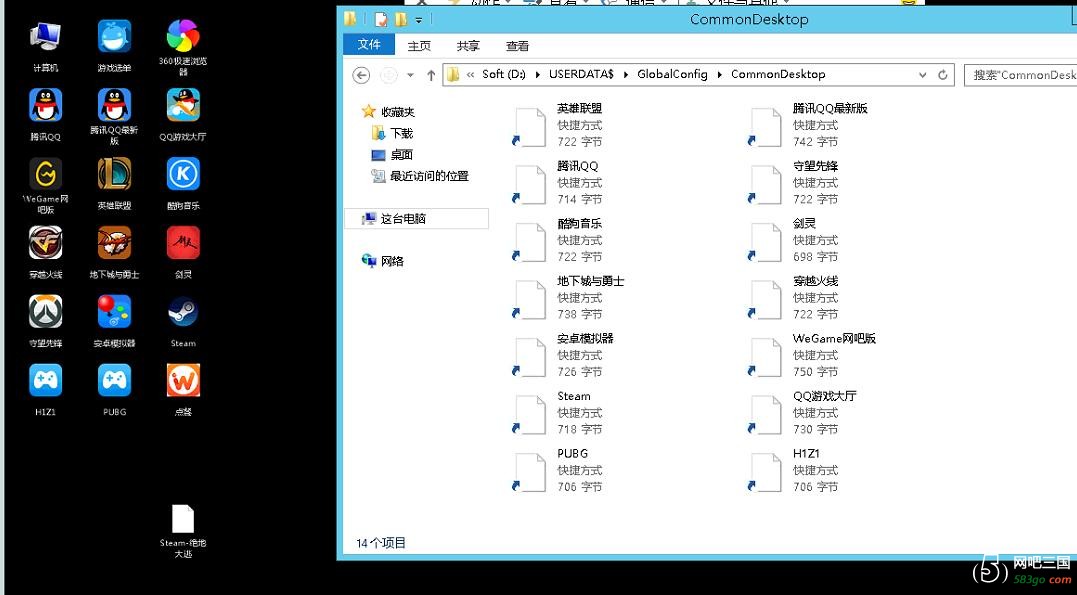
Task: Open the 文件 ribbon tab
Action: click(x=369, y=45)
